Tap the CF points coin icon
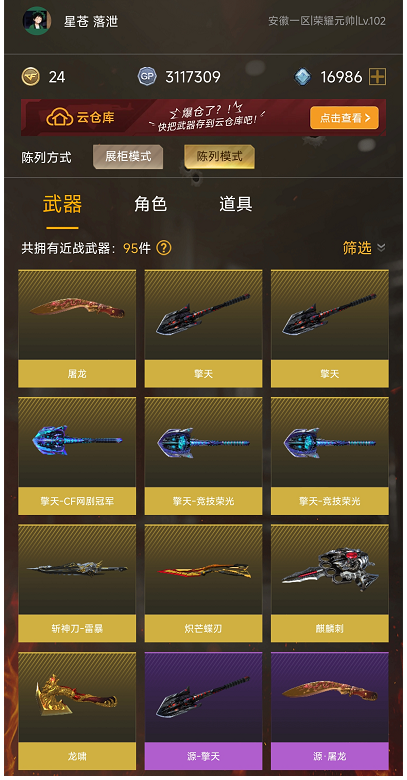This screenshot has width=407, height=780. (x=30, y=77)
